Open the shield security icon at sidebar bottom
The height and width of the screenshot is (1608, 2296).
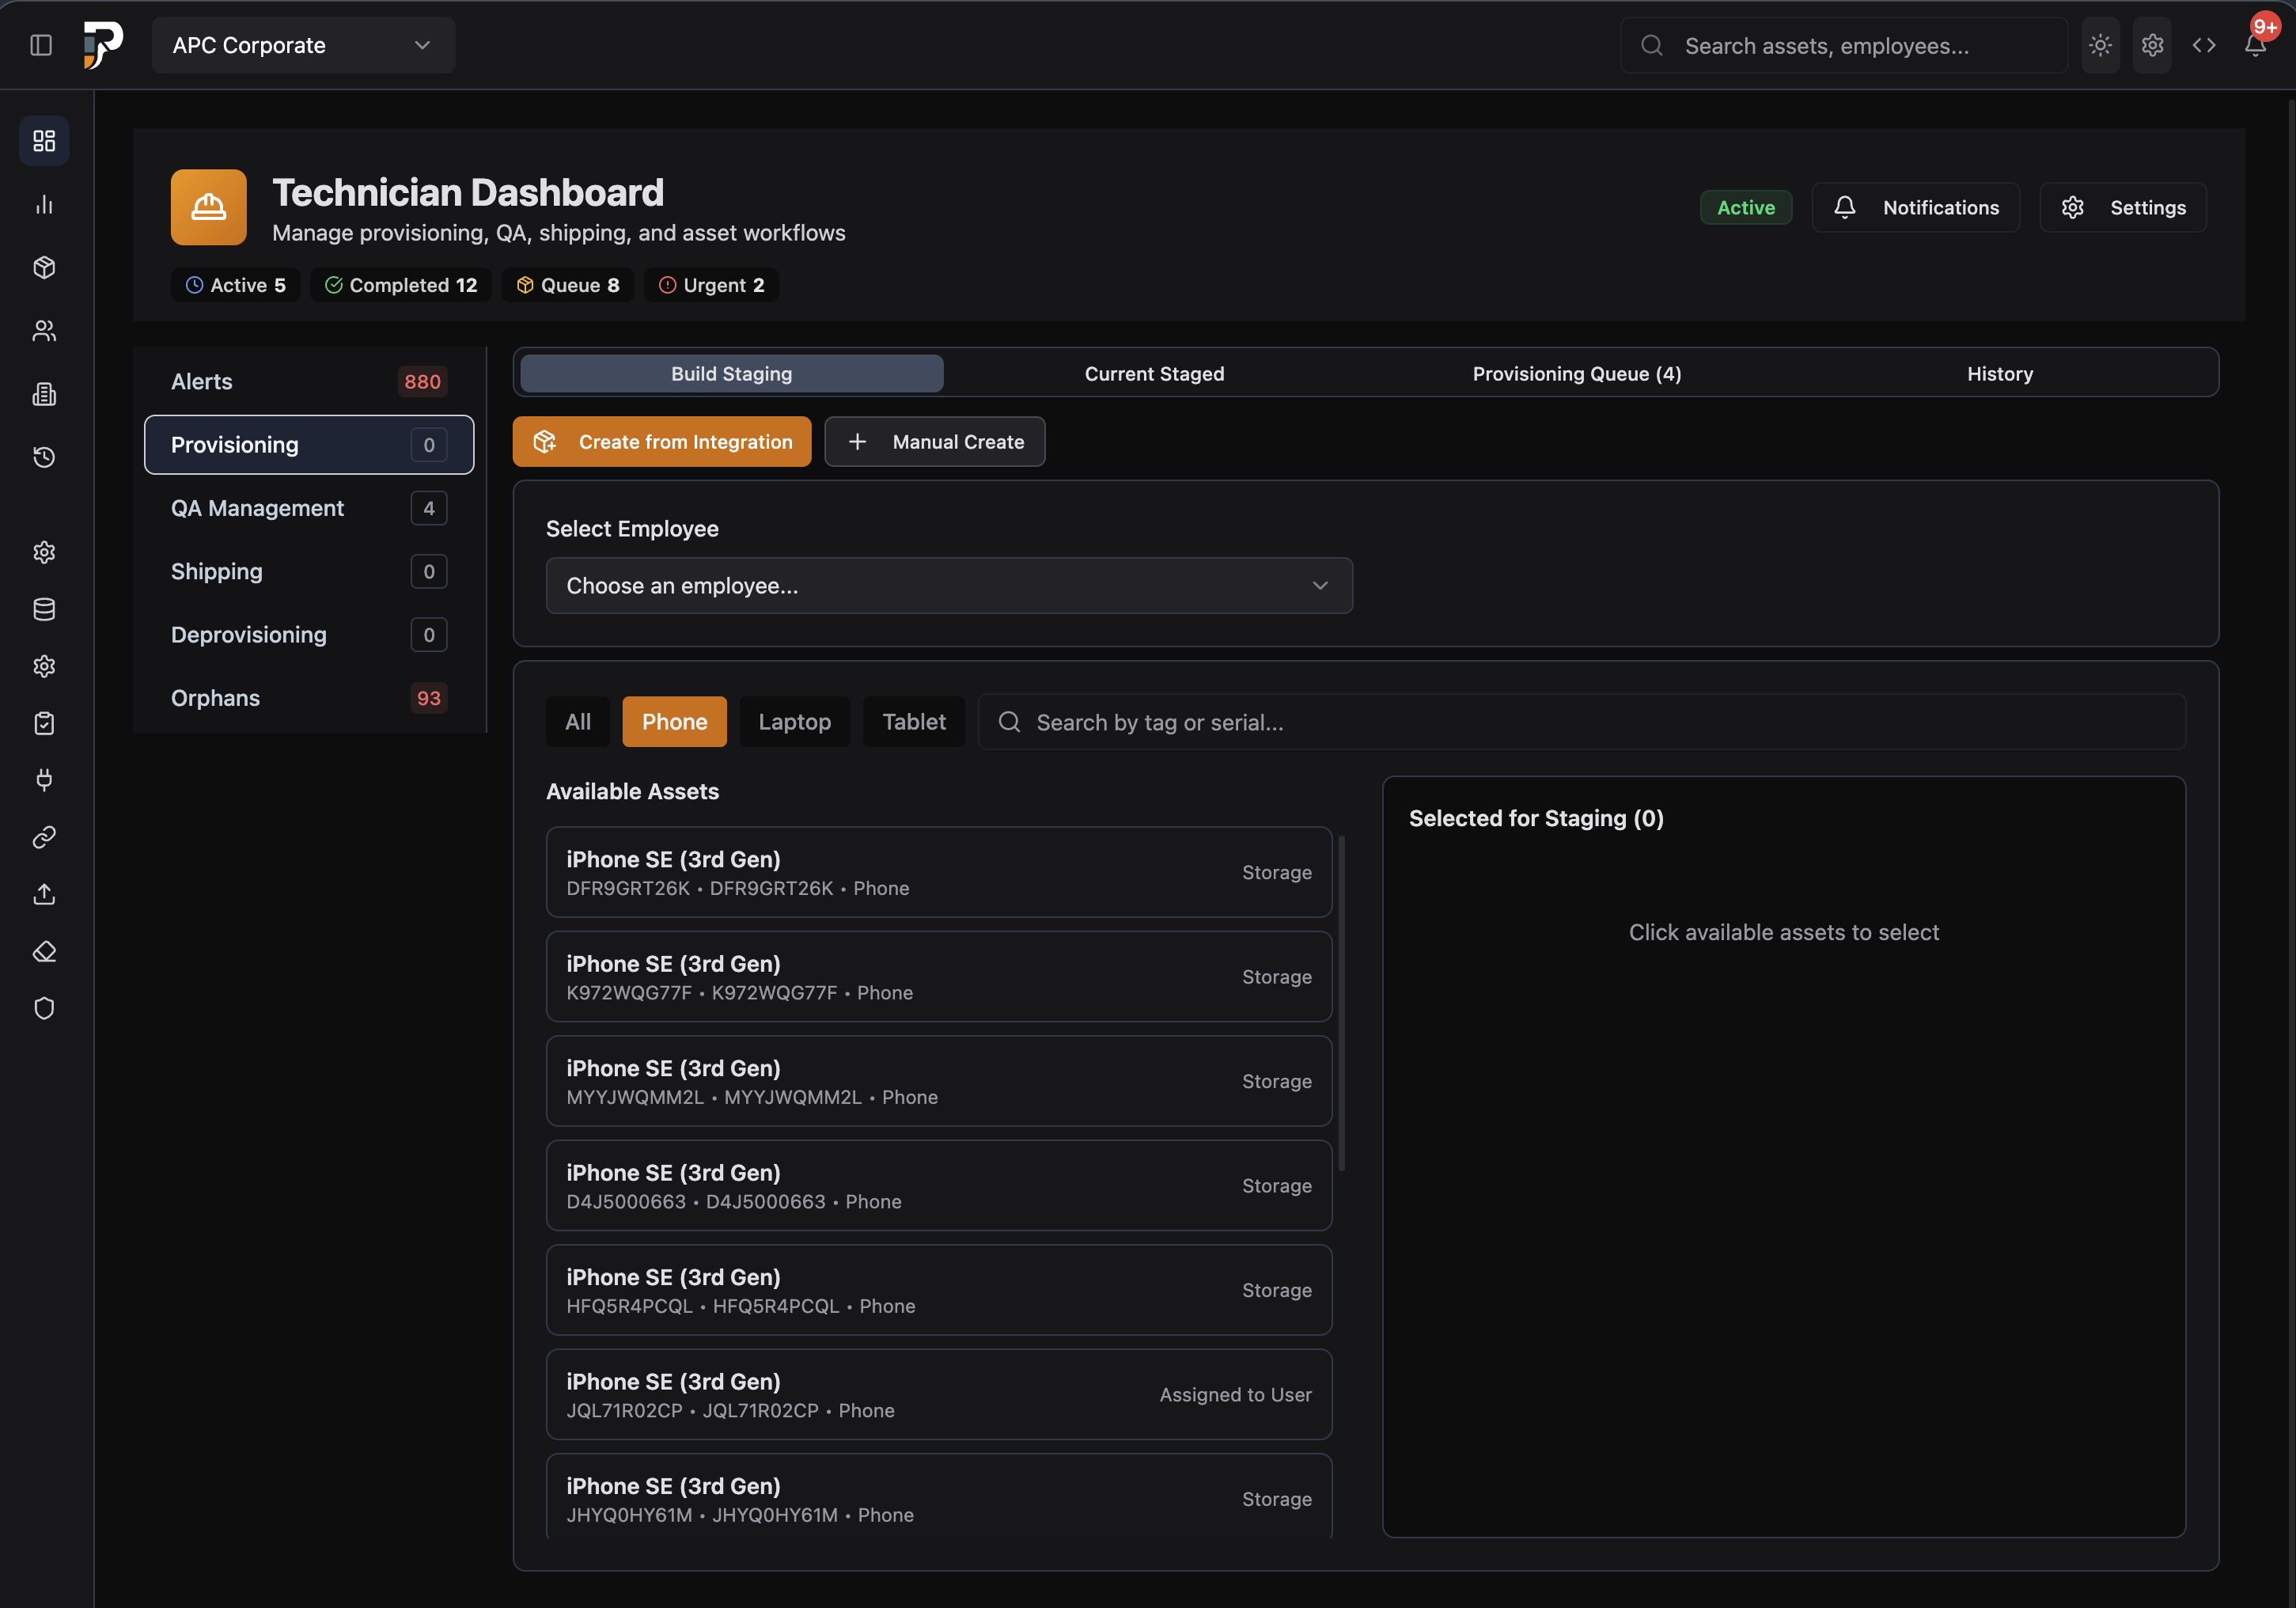point(44,1008)
